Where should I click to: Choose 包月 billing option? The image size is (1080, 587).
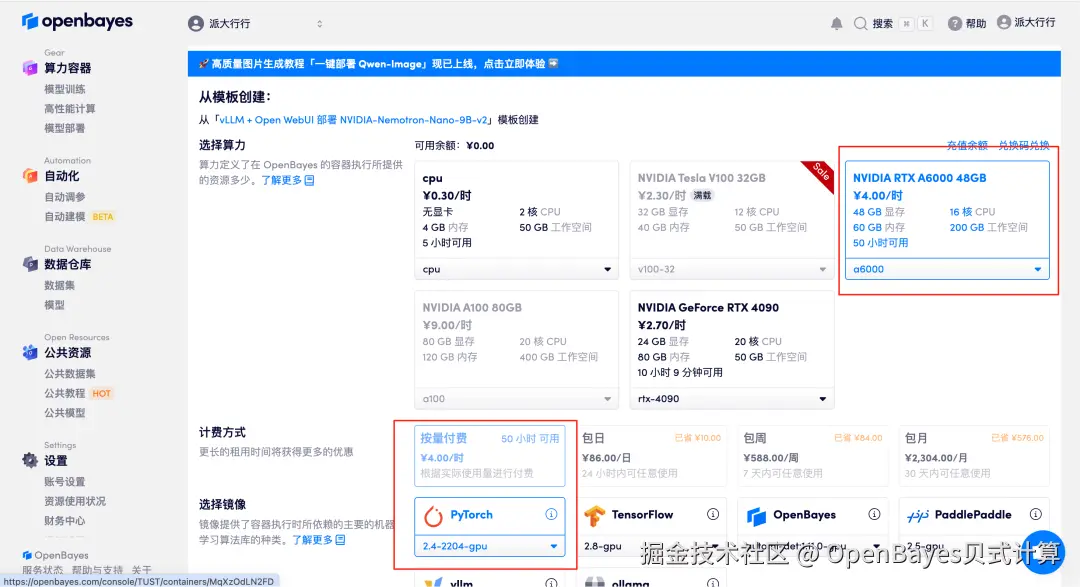pyautogui.click(x=974, y=455)
